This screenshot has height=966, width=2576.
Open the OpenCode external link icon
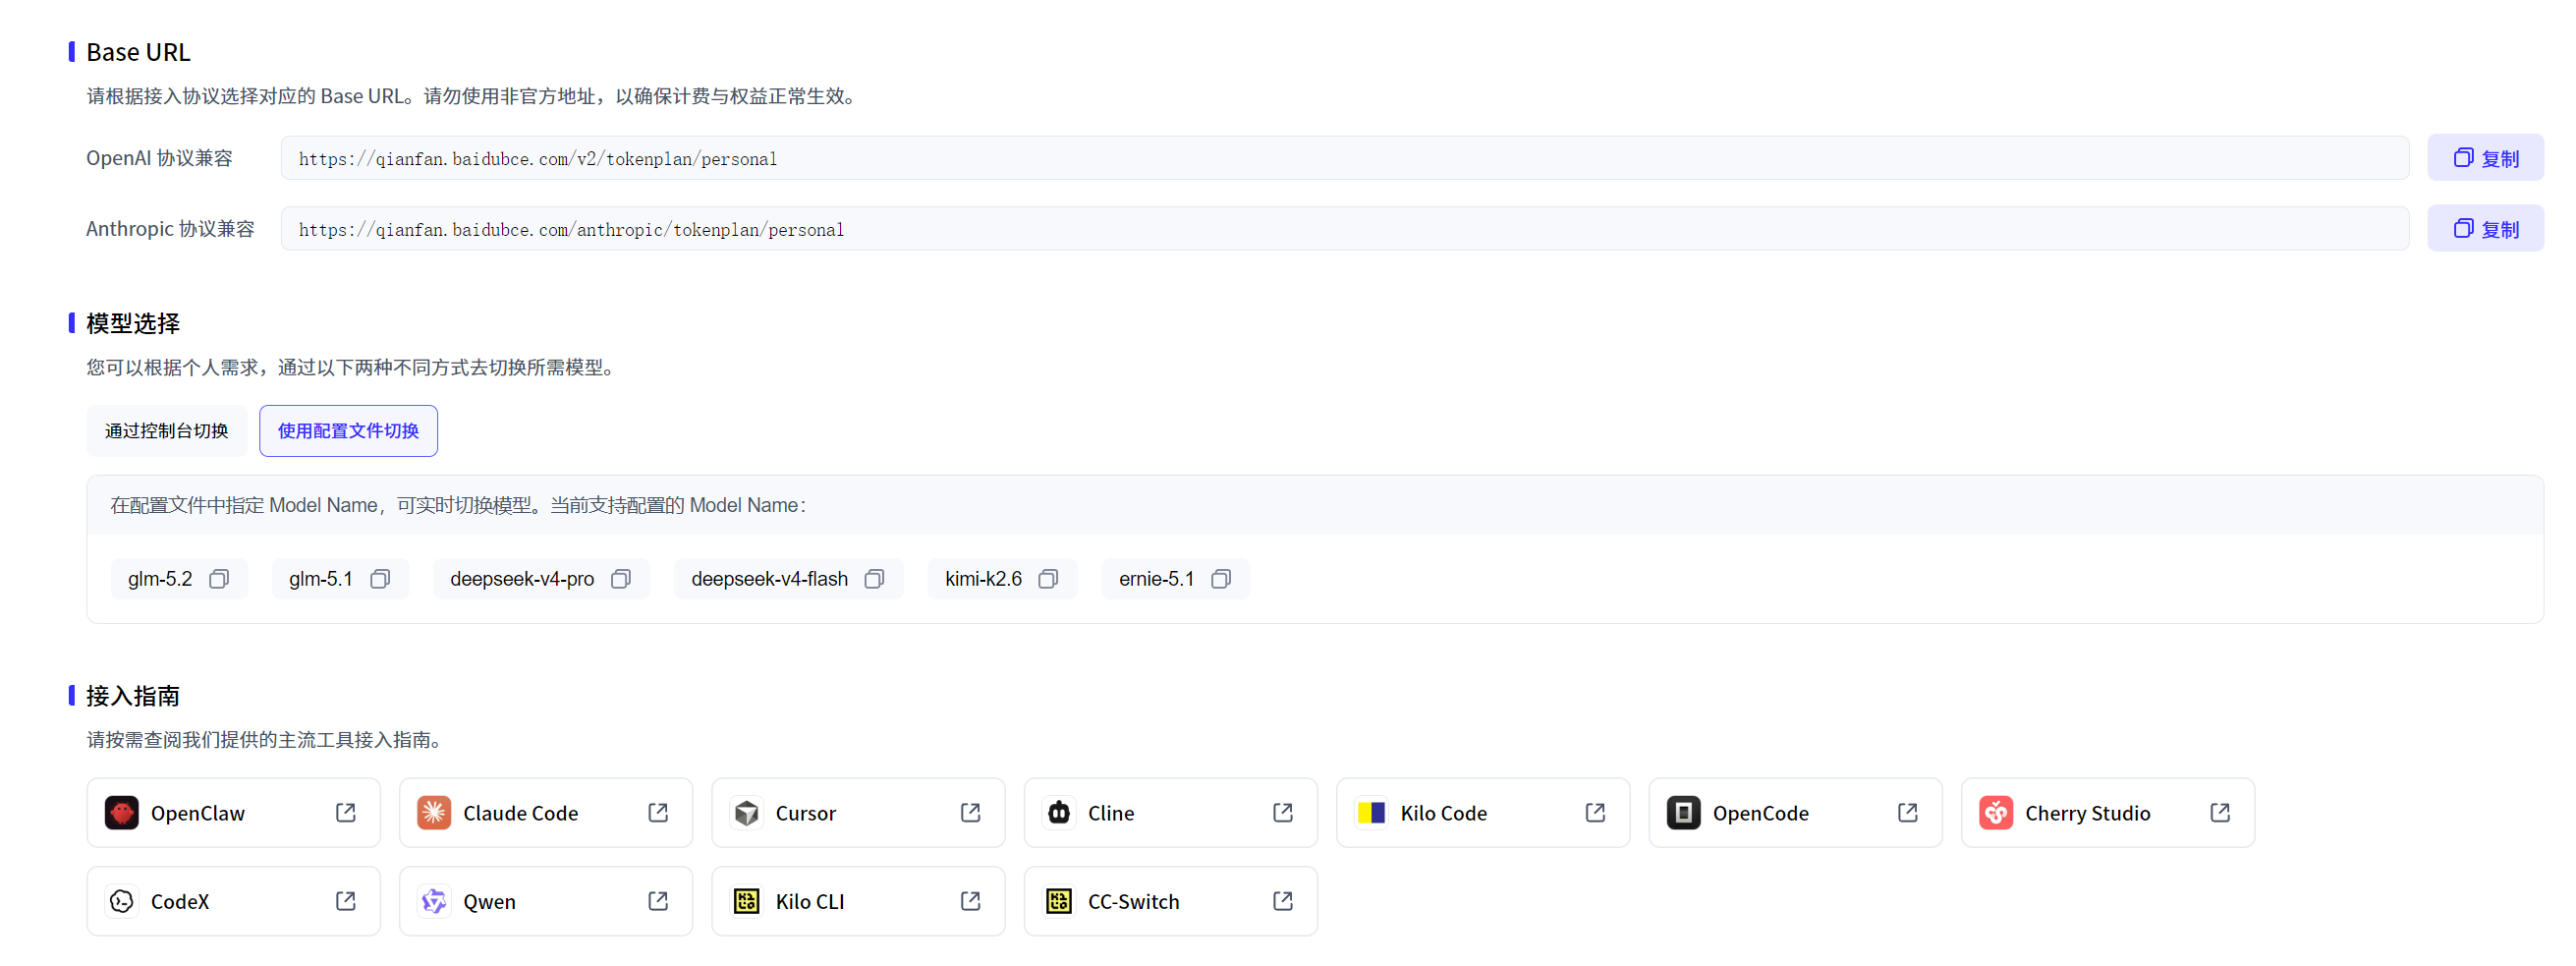1908,813
